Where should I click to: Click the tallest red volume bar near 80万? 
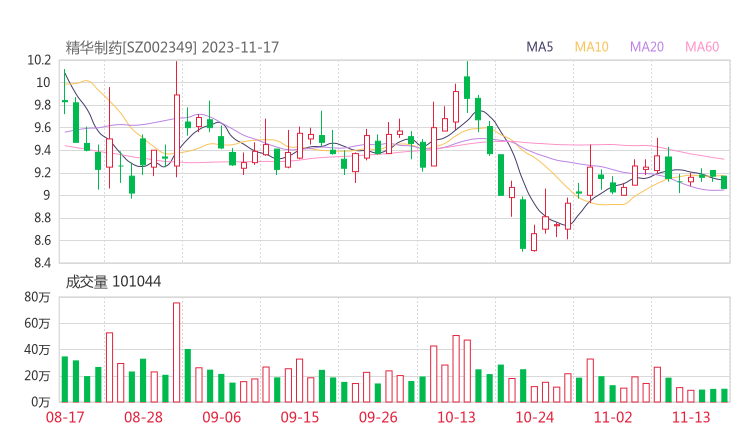(x=177, y=352)
